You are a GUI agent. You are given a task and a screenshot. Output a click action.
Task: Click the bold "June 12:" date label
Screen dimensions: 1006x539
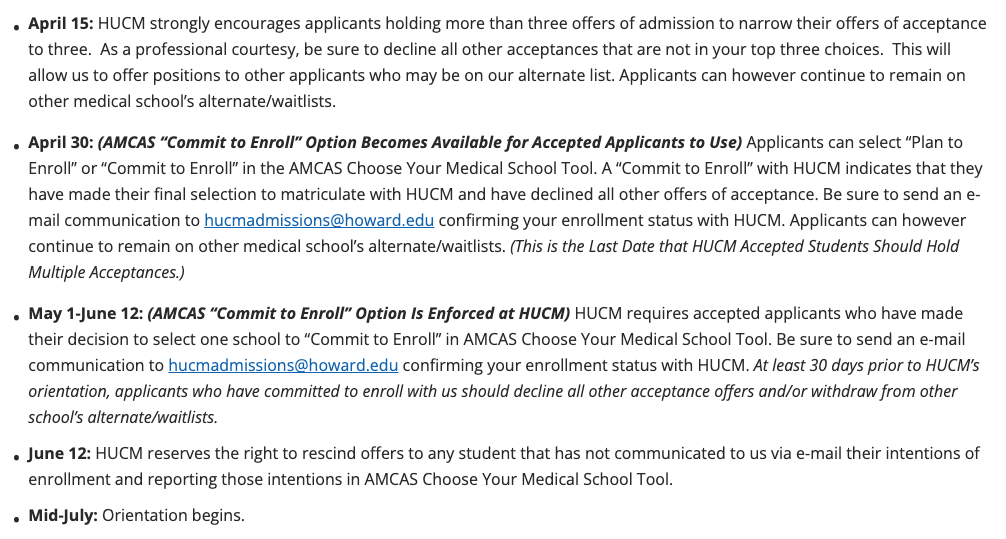coord(59,453)
